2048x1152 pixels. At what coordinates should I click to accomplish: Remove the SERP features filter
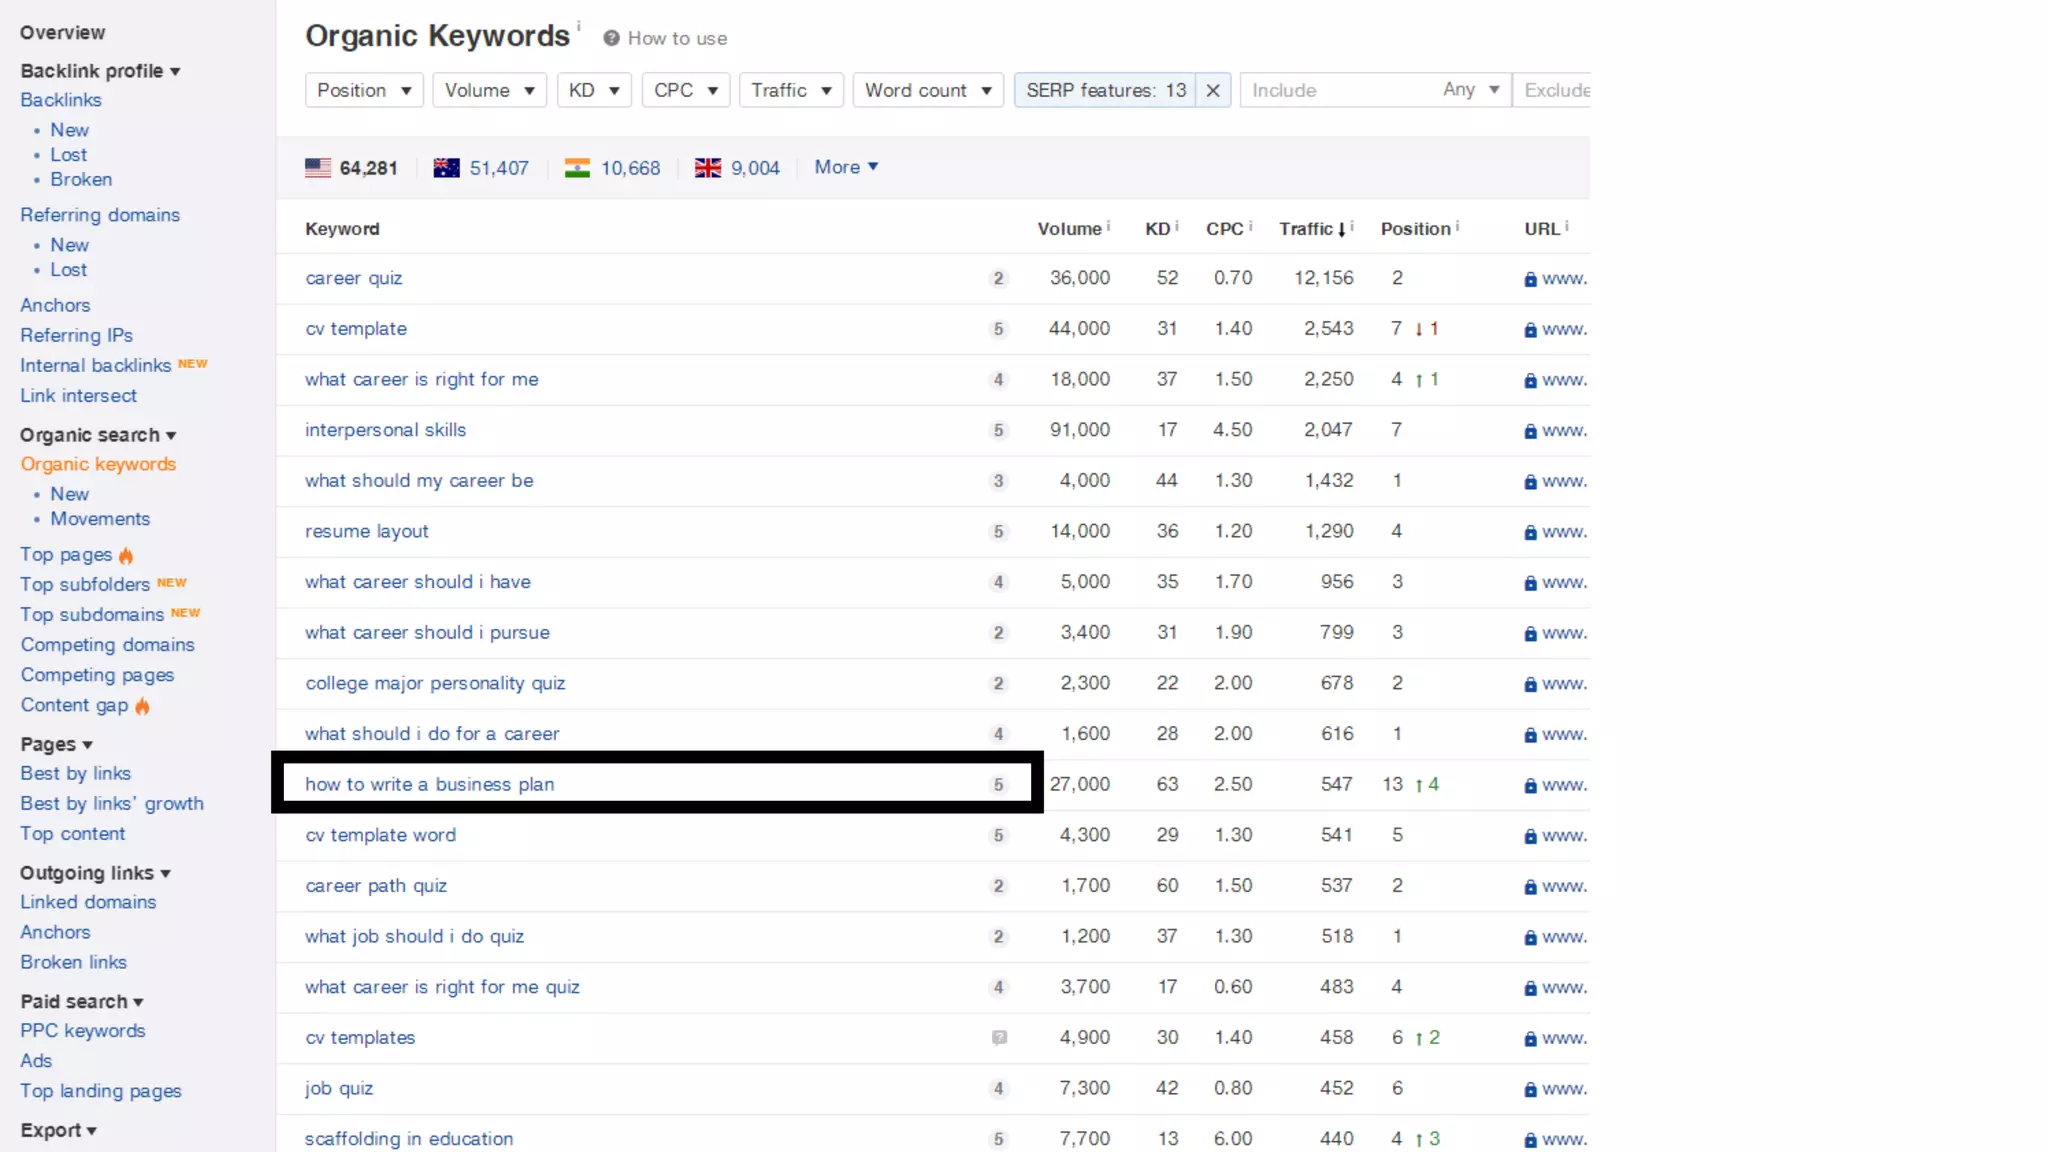1213,90
